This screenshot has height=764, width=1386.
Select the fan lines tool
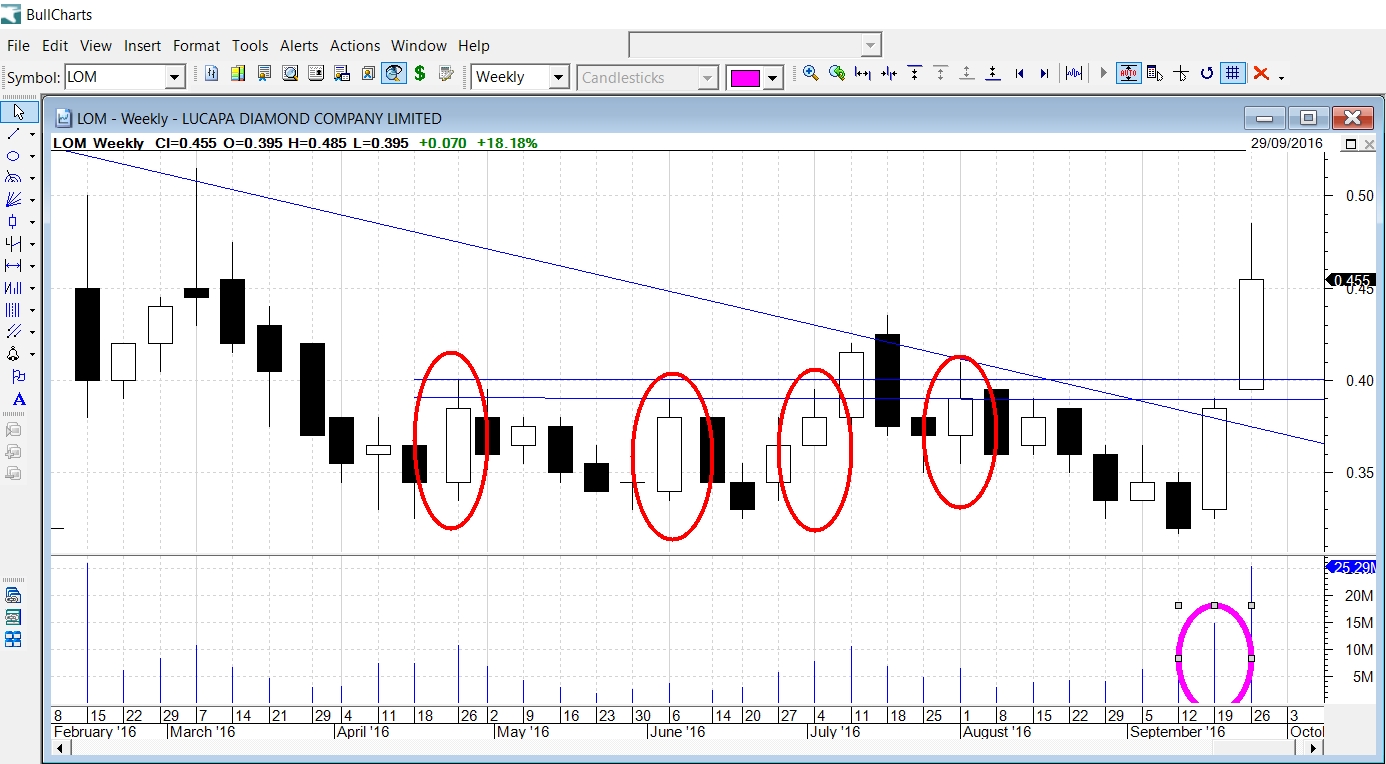coord(14,200)
